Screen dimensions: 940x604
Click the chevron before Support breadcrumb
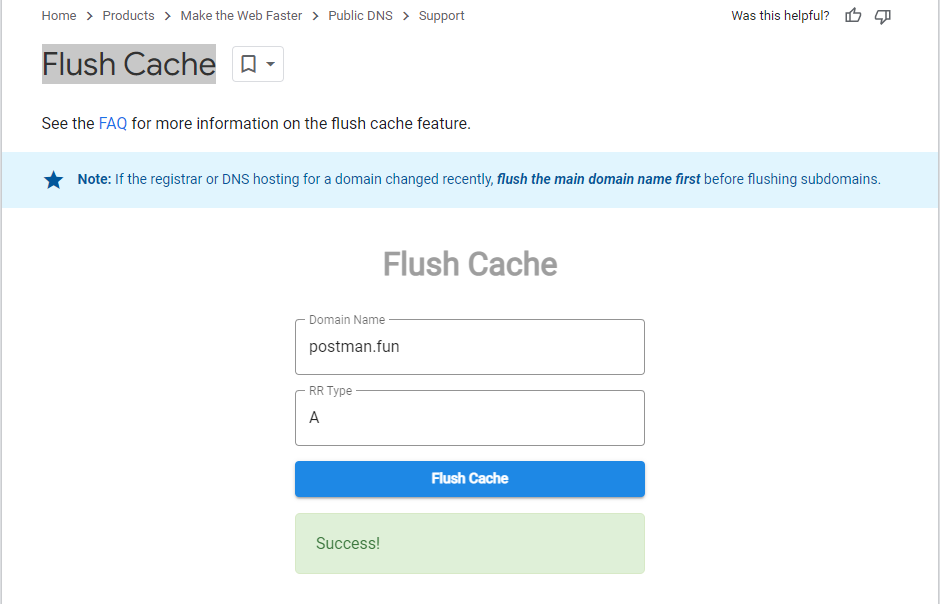406,16
